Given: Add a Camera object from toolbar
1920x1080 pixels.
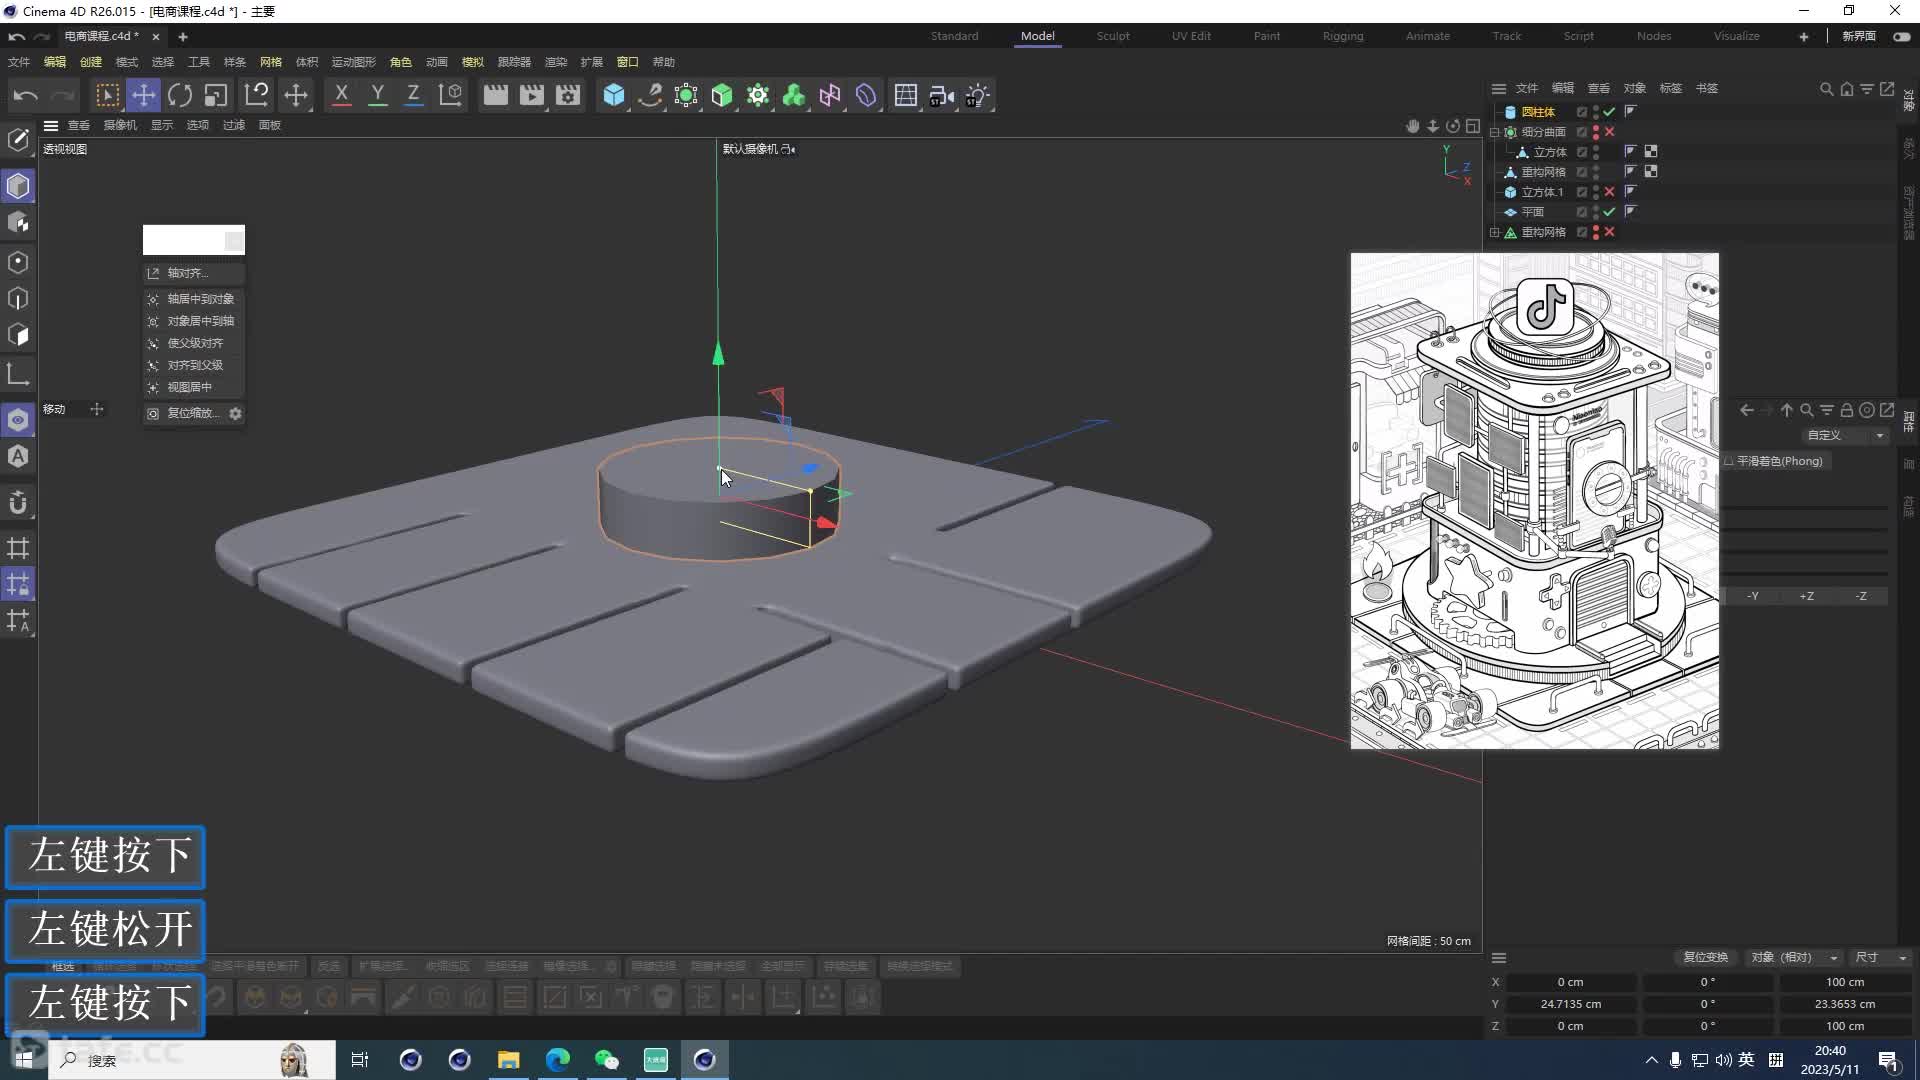Looking at the screenshot, I should pos(942,95).
